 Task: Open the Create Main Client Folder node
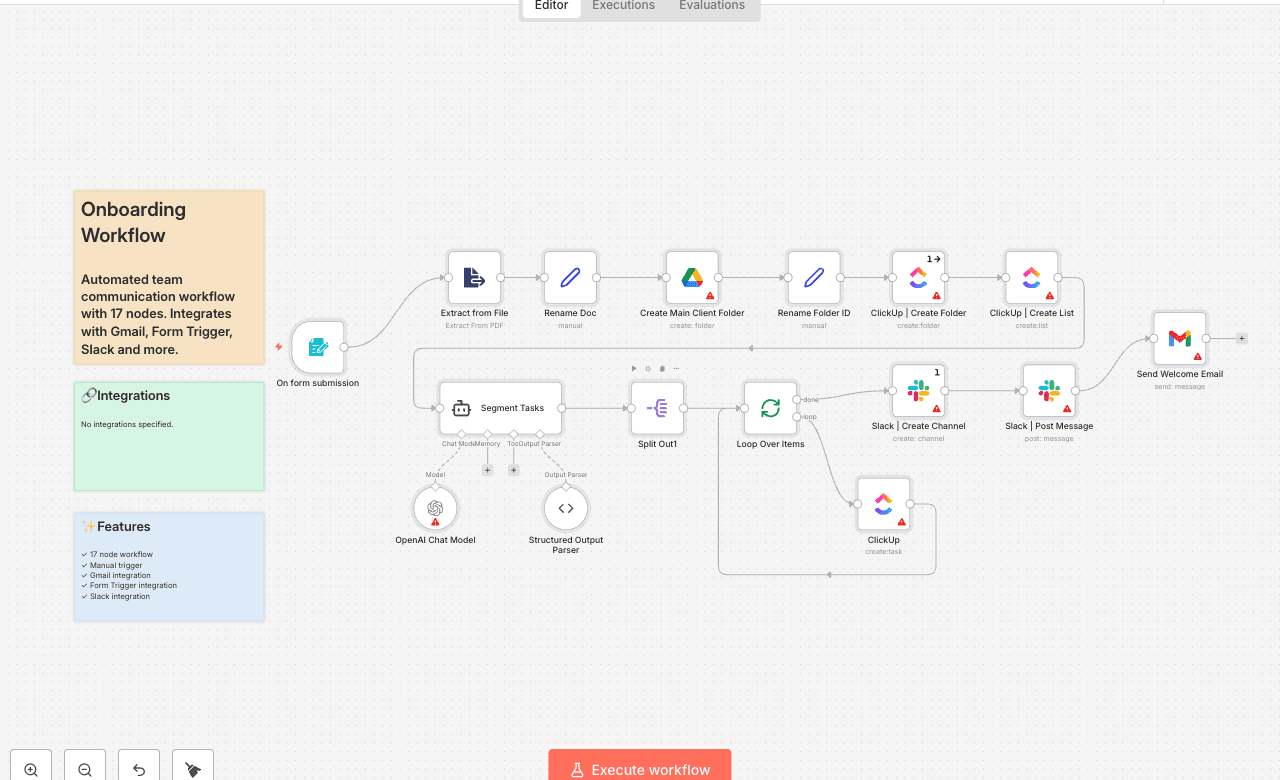pyautogui.click(x=691, y=277)
